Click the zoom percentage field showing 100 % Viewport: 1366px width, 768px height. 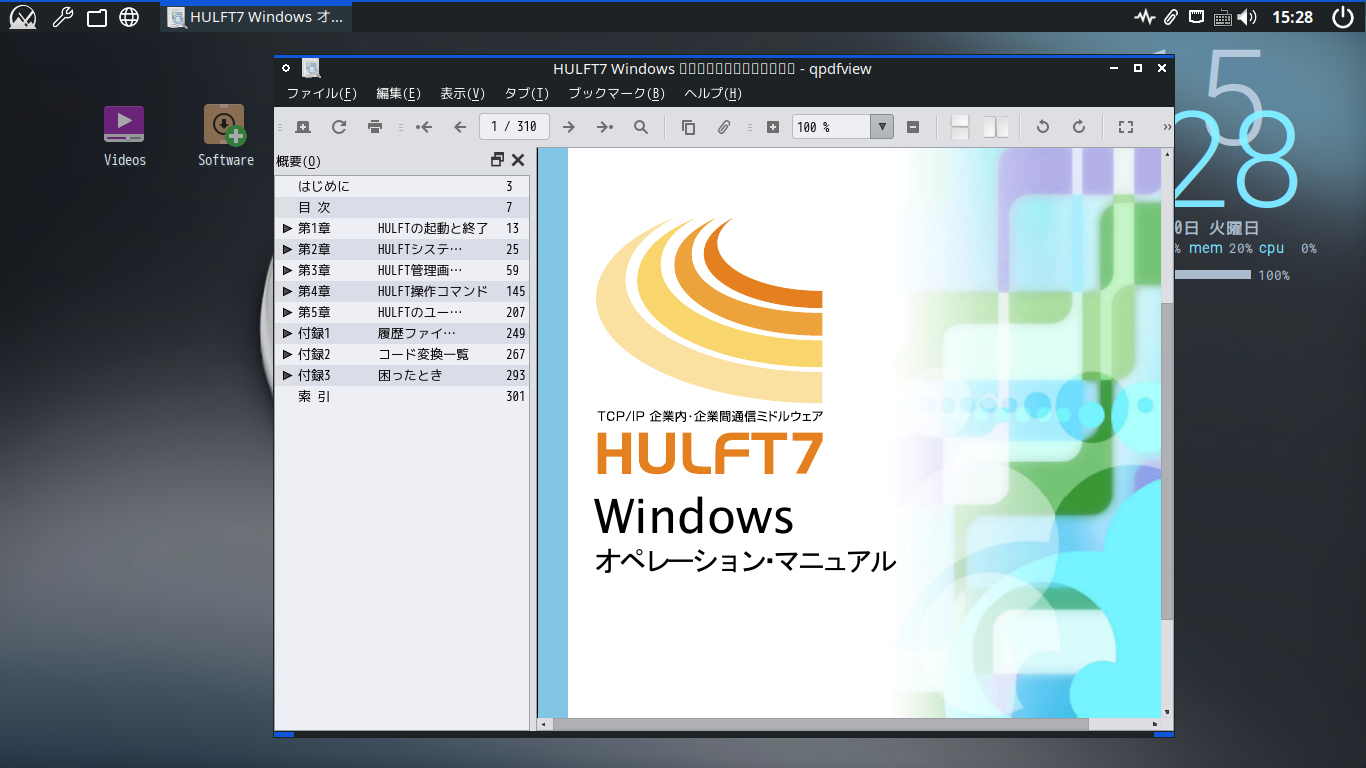[831, 127]
